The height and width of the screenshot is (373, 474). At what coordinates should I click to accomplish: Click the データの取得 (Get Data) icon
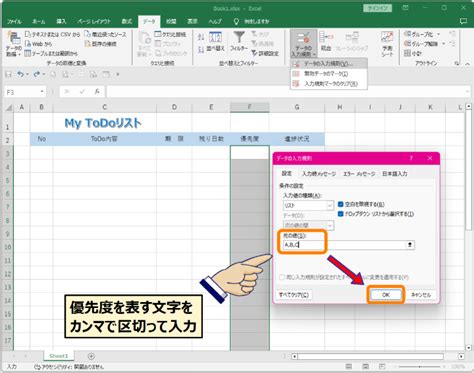(x=14, y=44)
